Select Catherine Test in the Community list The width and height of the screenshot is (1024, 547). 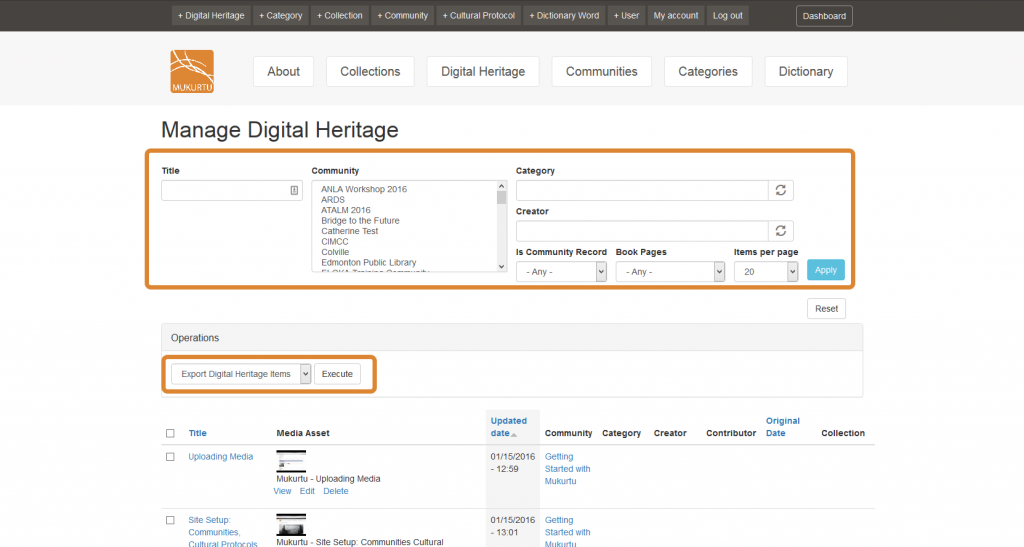tap(349, 231)
